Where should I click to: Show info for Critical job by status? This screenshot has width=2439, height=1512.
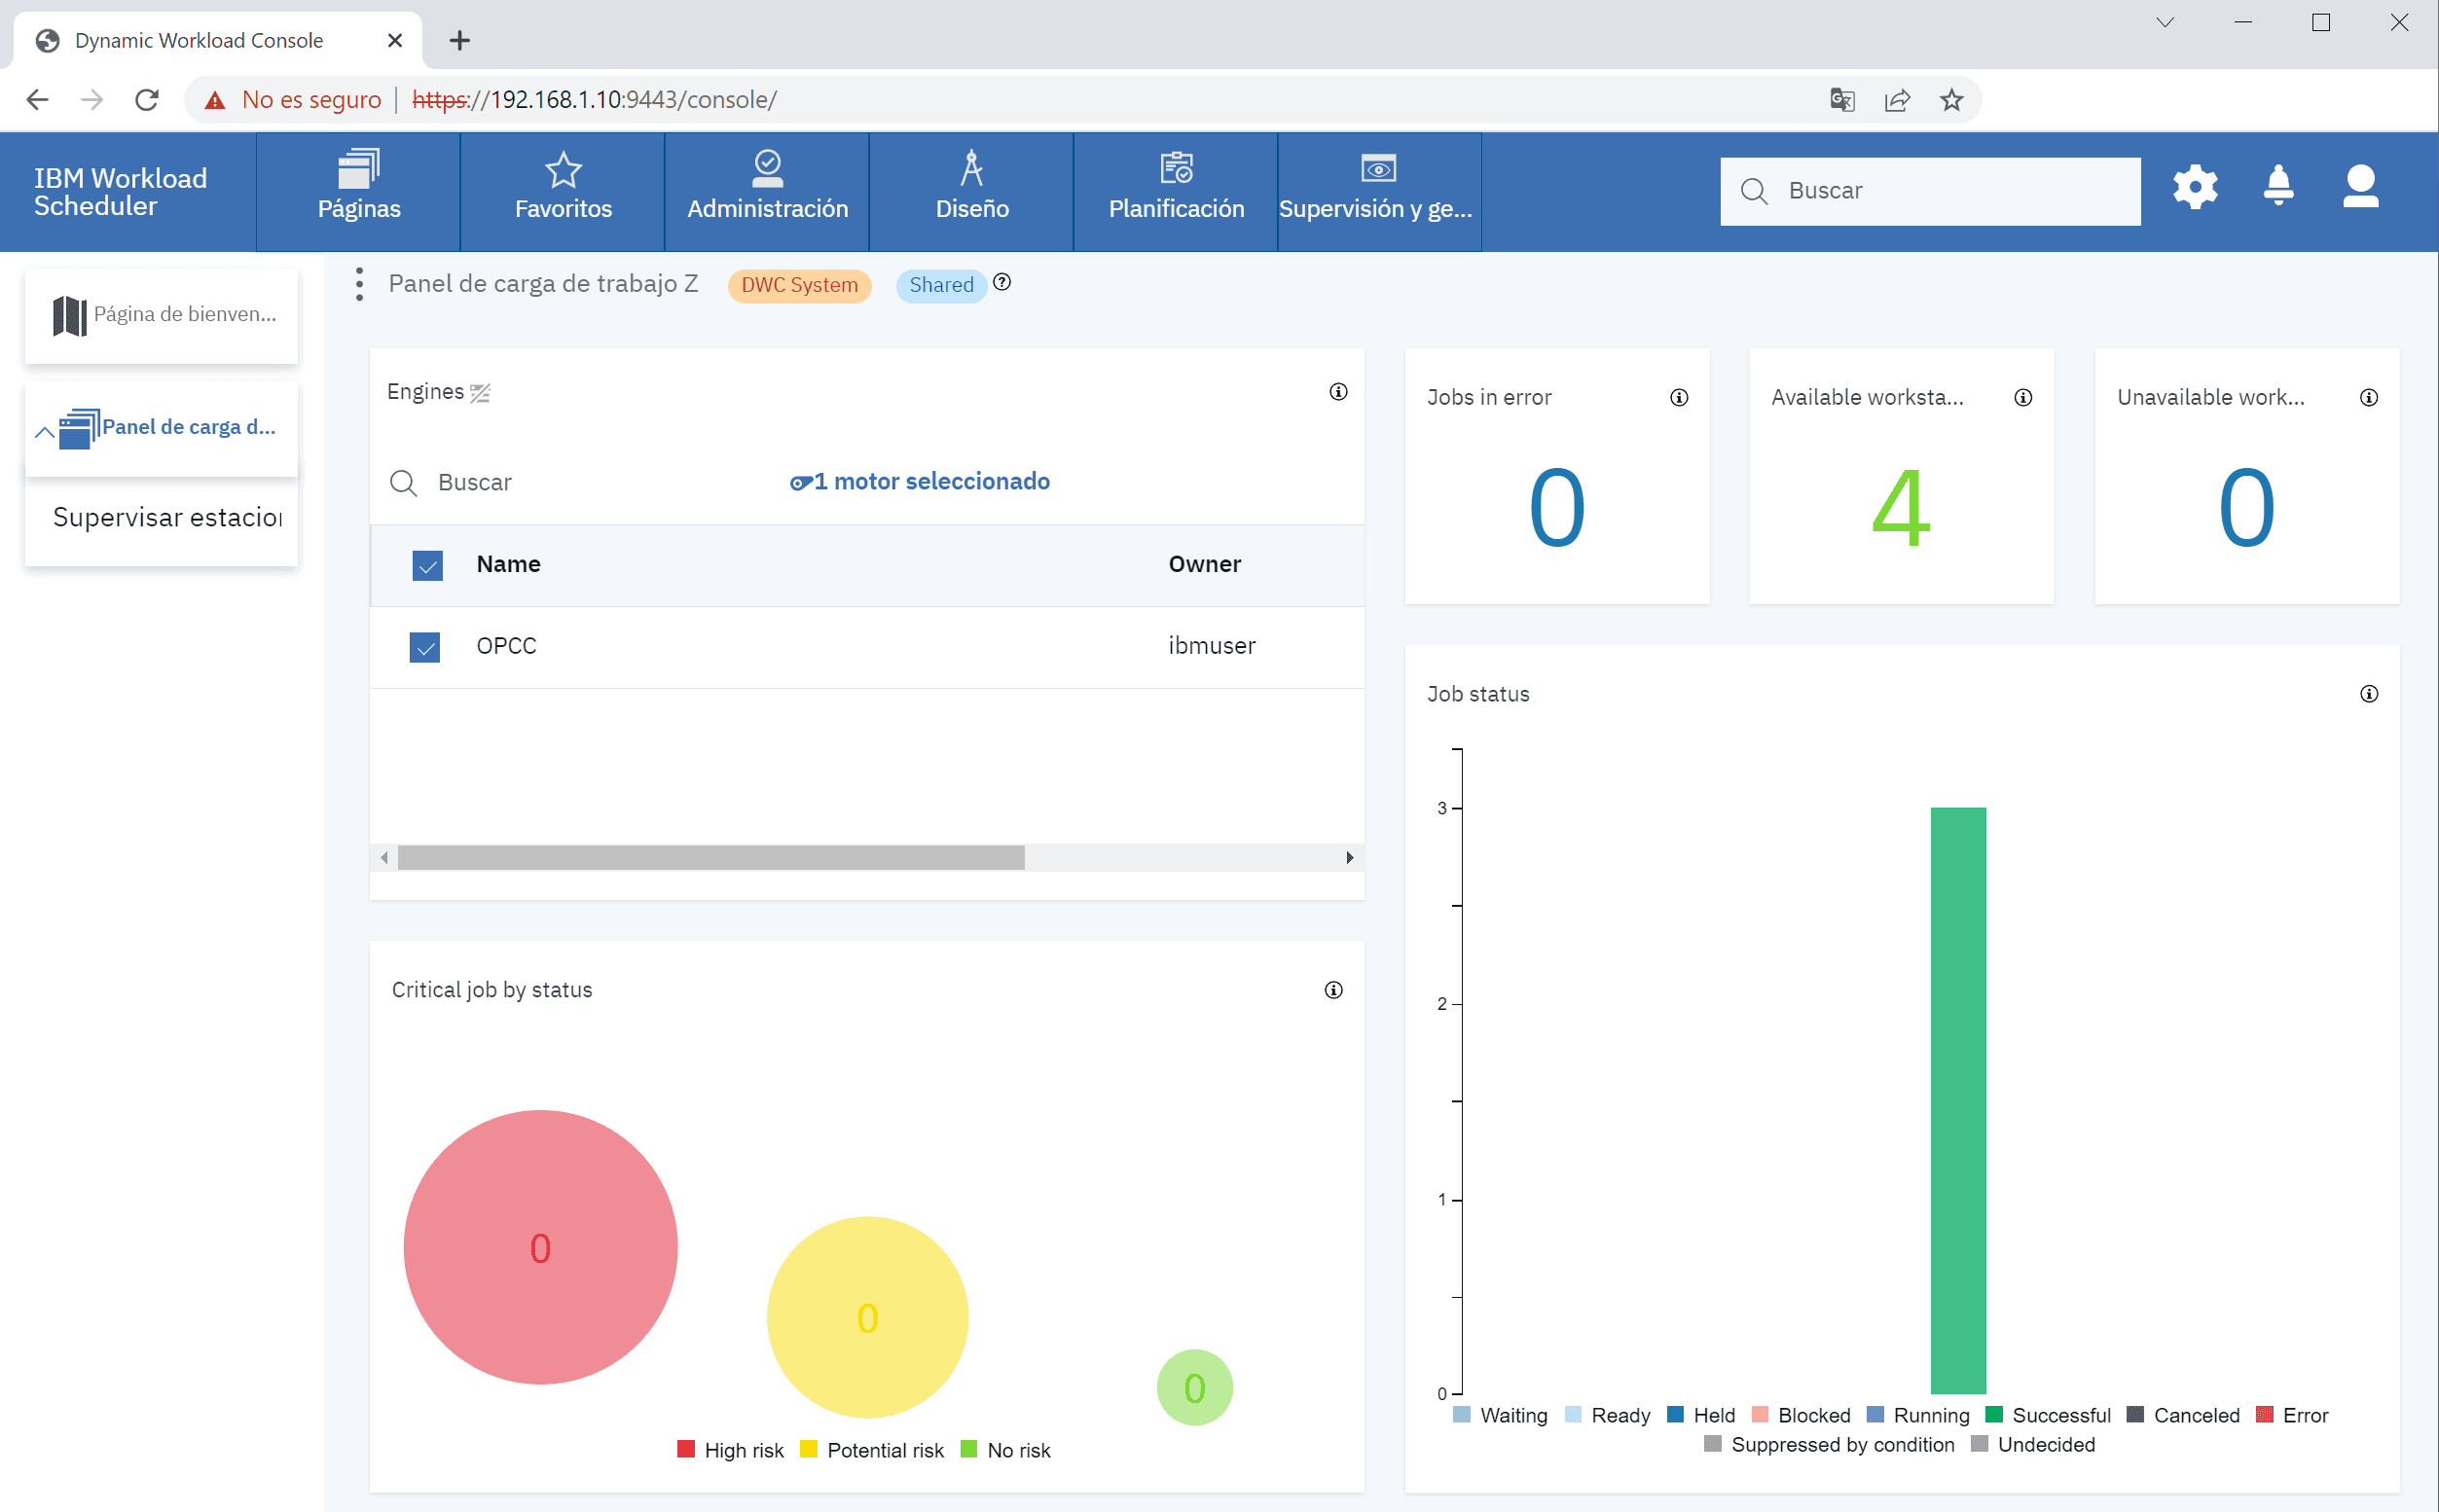click(1333, 990)
